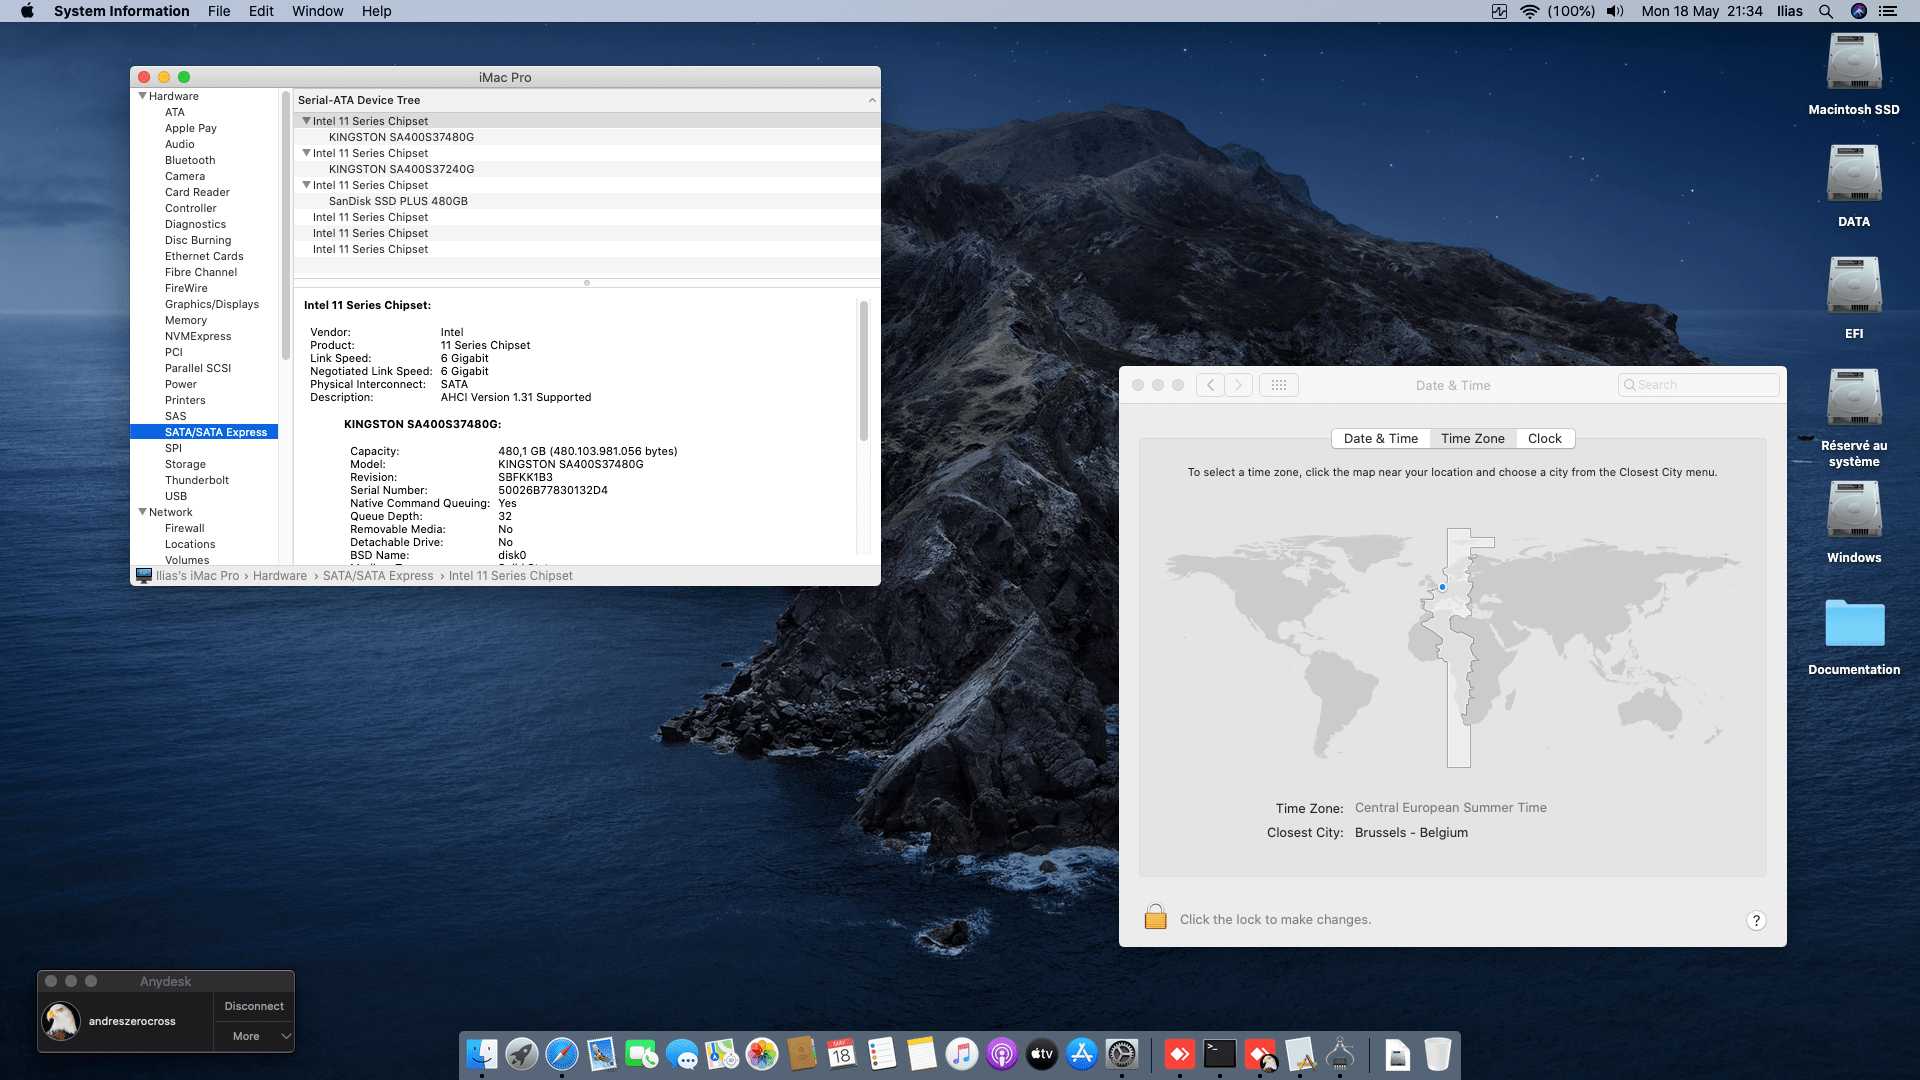Click the sidebar scrollbar in System Information
This screenshot has width=1920, height=1080.
pyautogui.click(x=286, y=225)
